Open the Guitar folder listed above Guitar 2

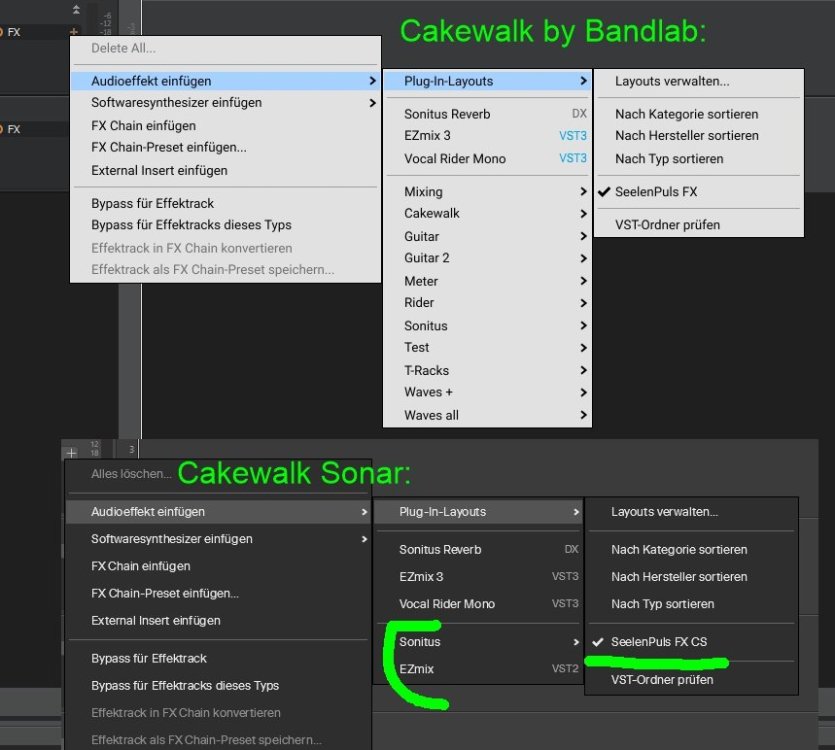(x=487, y=237)
